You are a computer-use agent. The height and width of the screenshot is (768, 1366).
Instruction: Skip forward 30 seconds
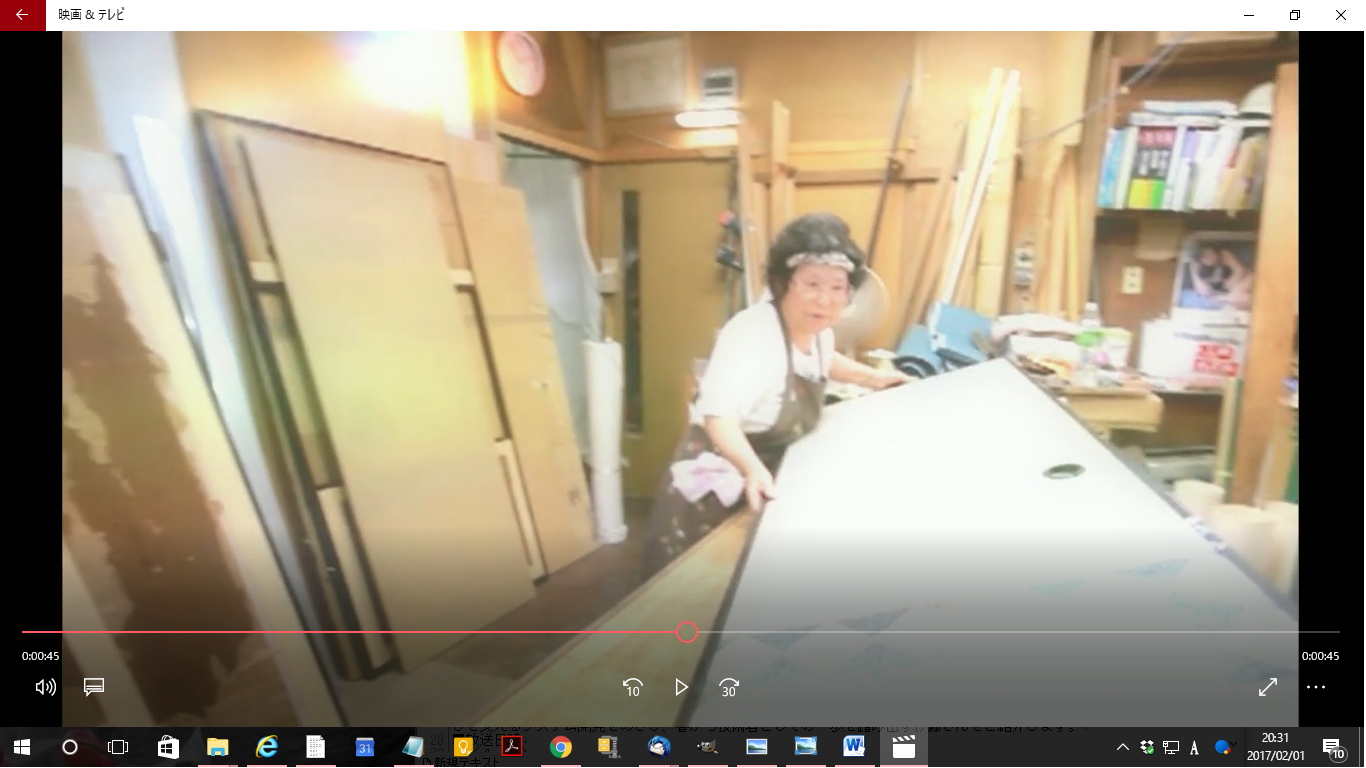tap(729, 687)
